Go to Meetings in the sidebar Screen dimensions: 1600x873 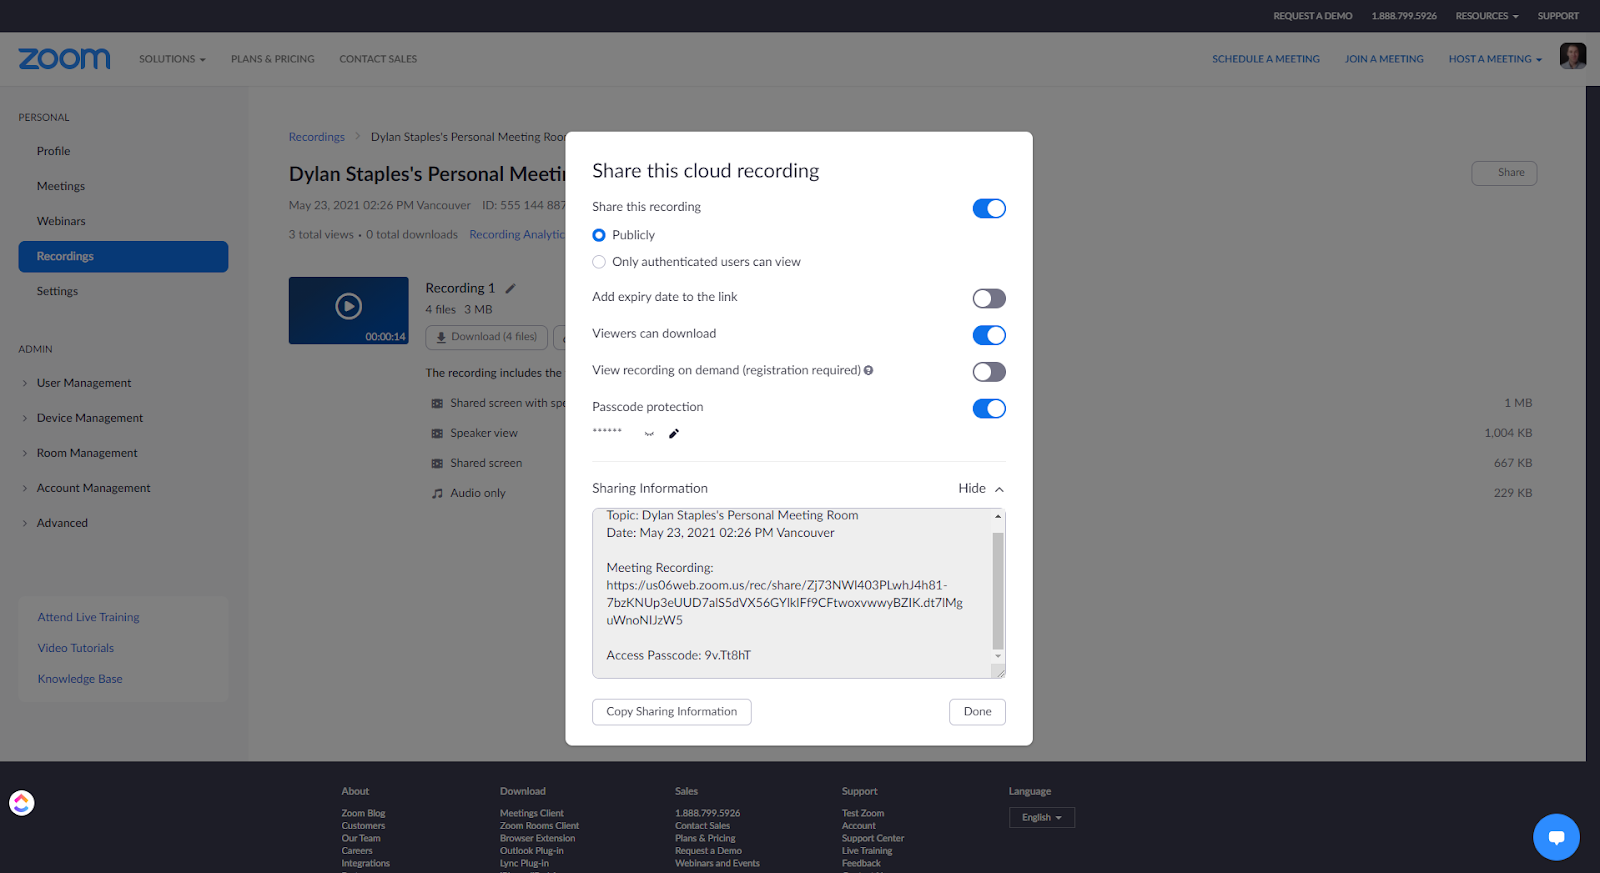(x=61, y=186)
